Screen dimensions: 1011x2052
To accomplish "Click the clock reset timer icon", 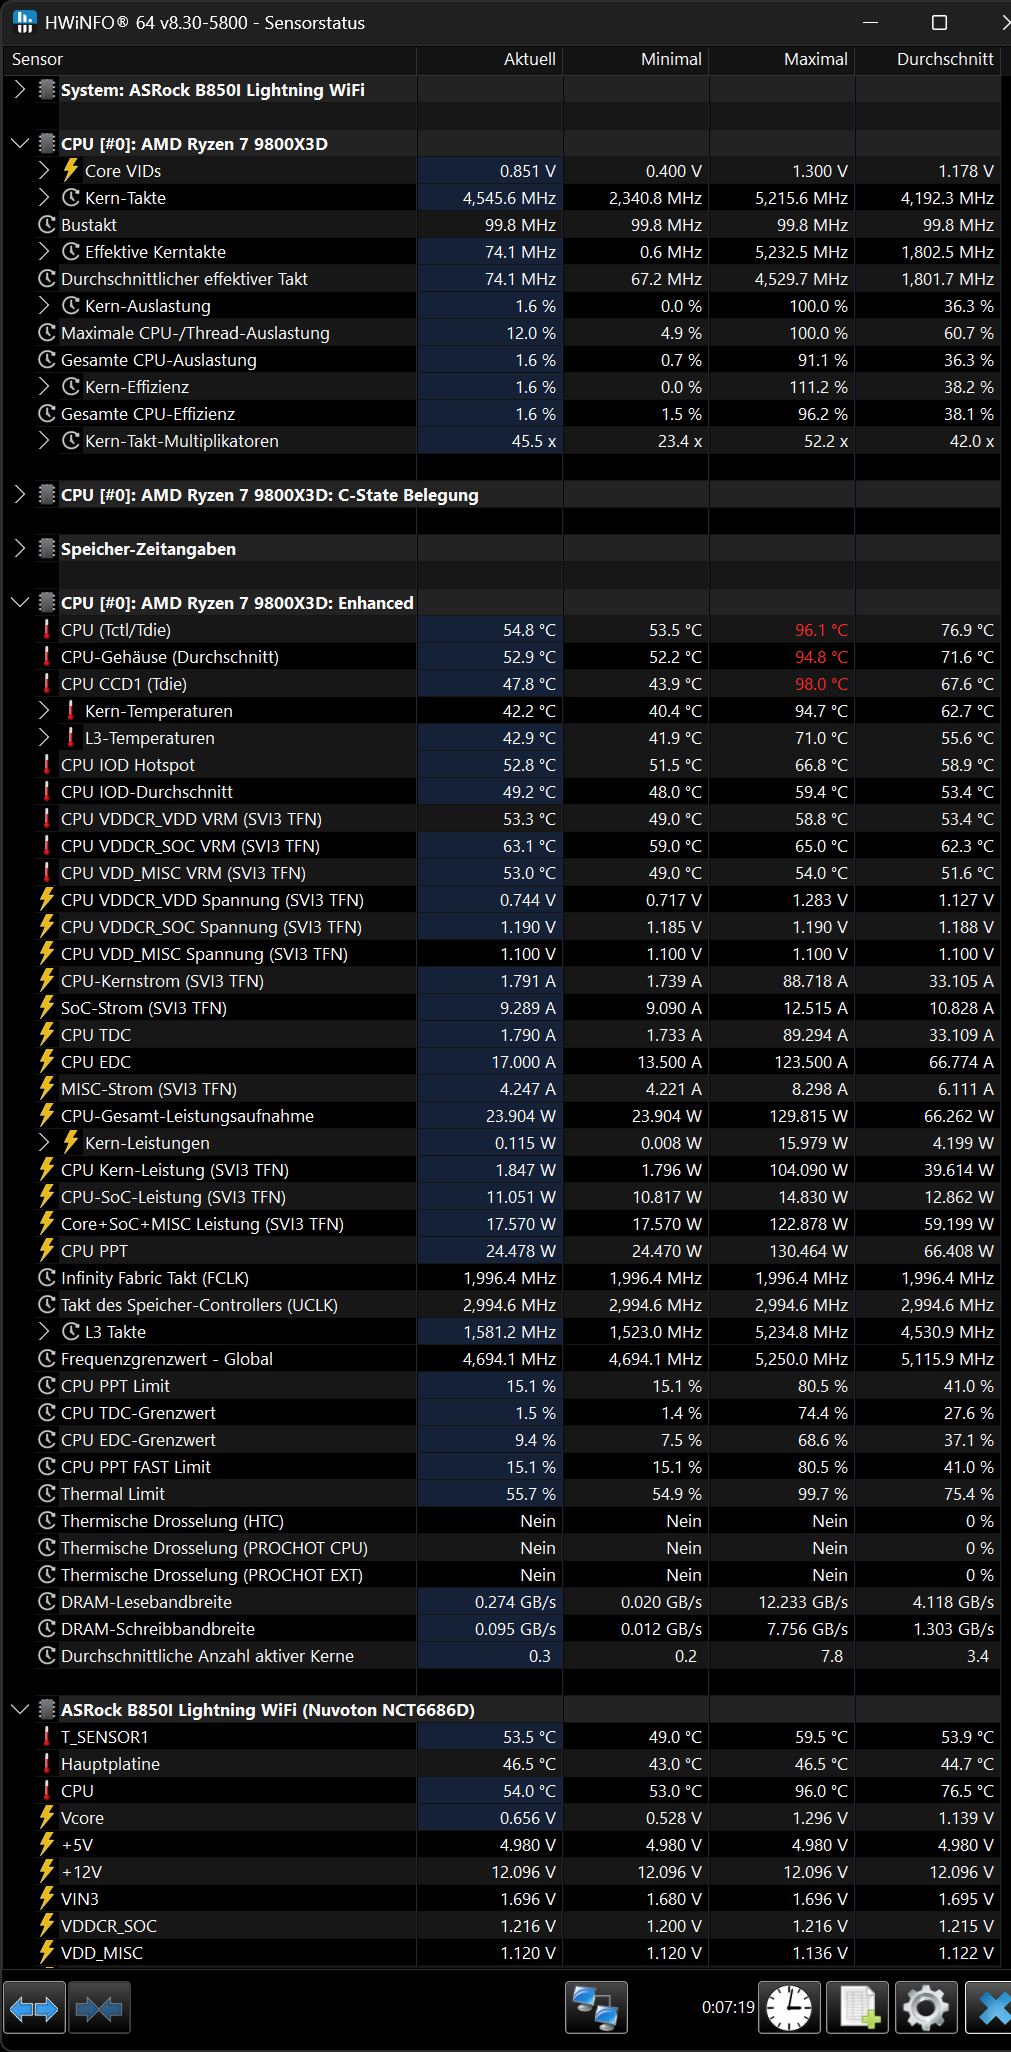I will pos(789,2007).
